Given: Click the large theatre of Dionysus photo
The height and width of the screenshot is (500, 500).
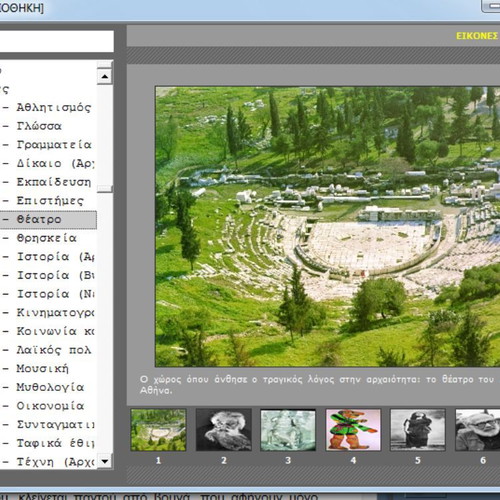Looking at the screenshot, I should [x=328, y=227].
